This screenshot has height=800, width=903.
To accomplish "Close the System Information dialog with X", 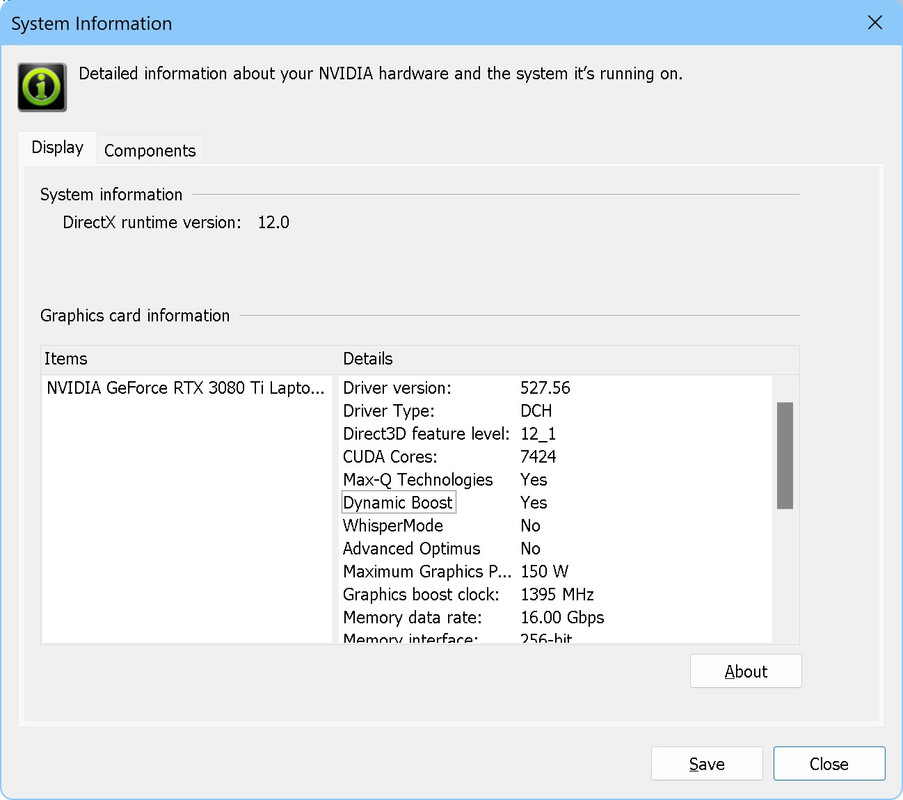I will click(x=875, y=22).
